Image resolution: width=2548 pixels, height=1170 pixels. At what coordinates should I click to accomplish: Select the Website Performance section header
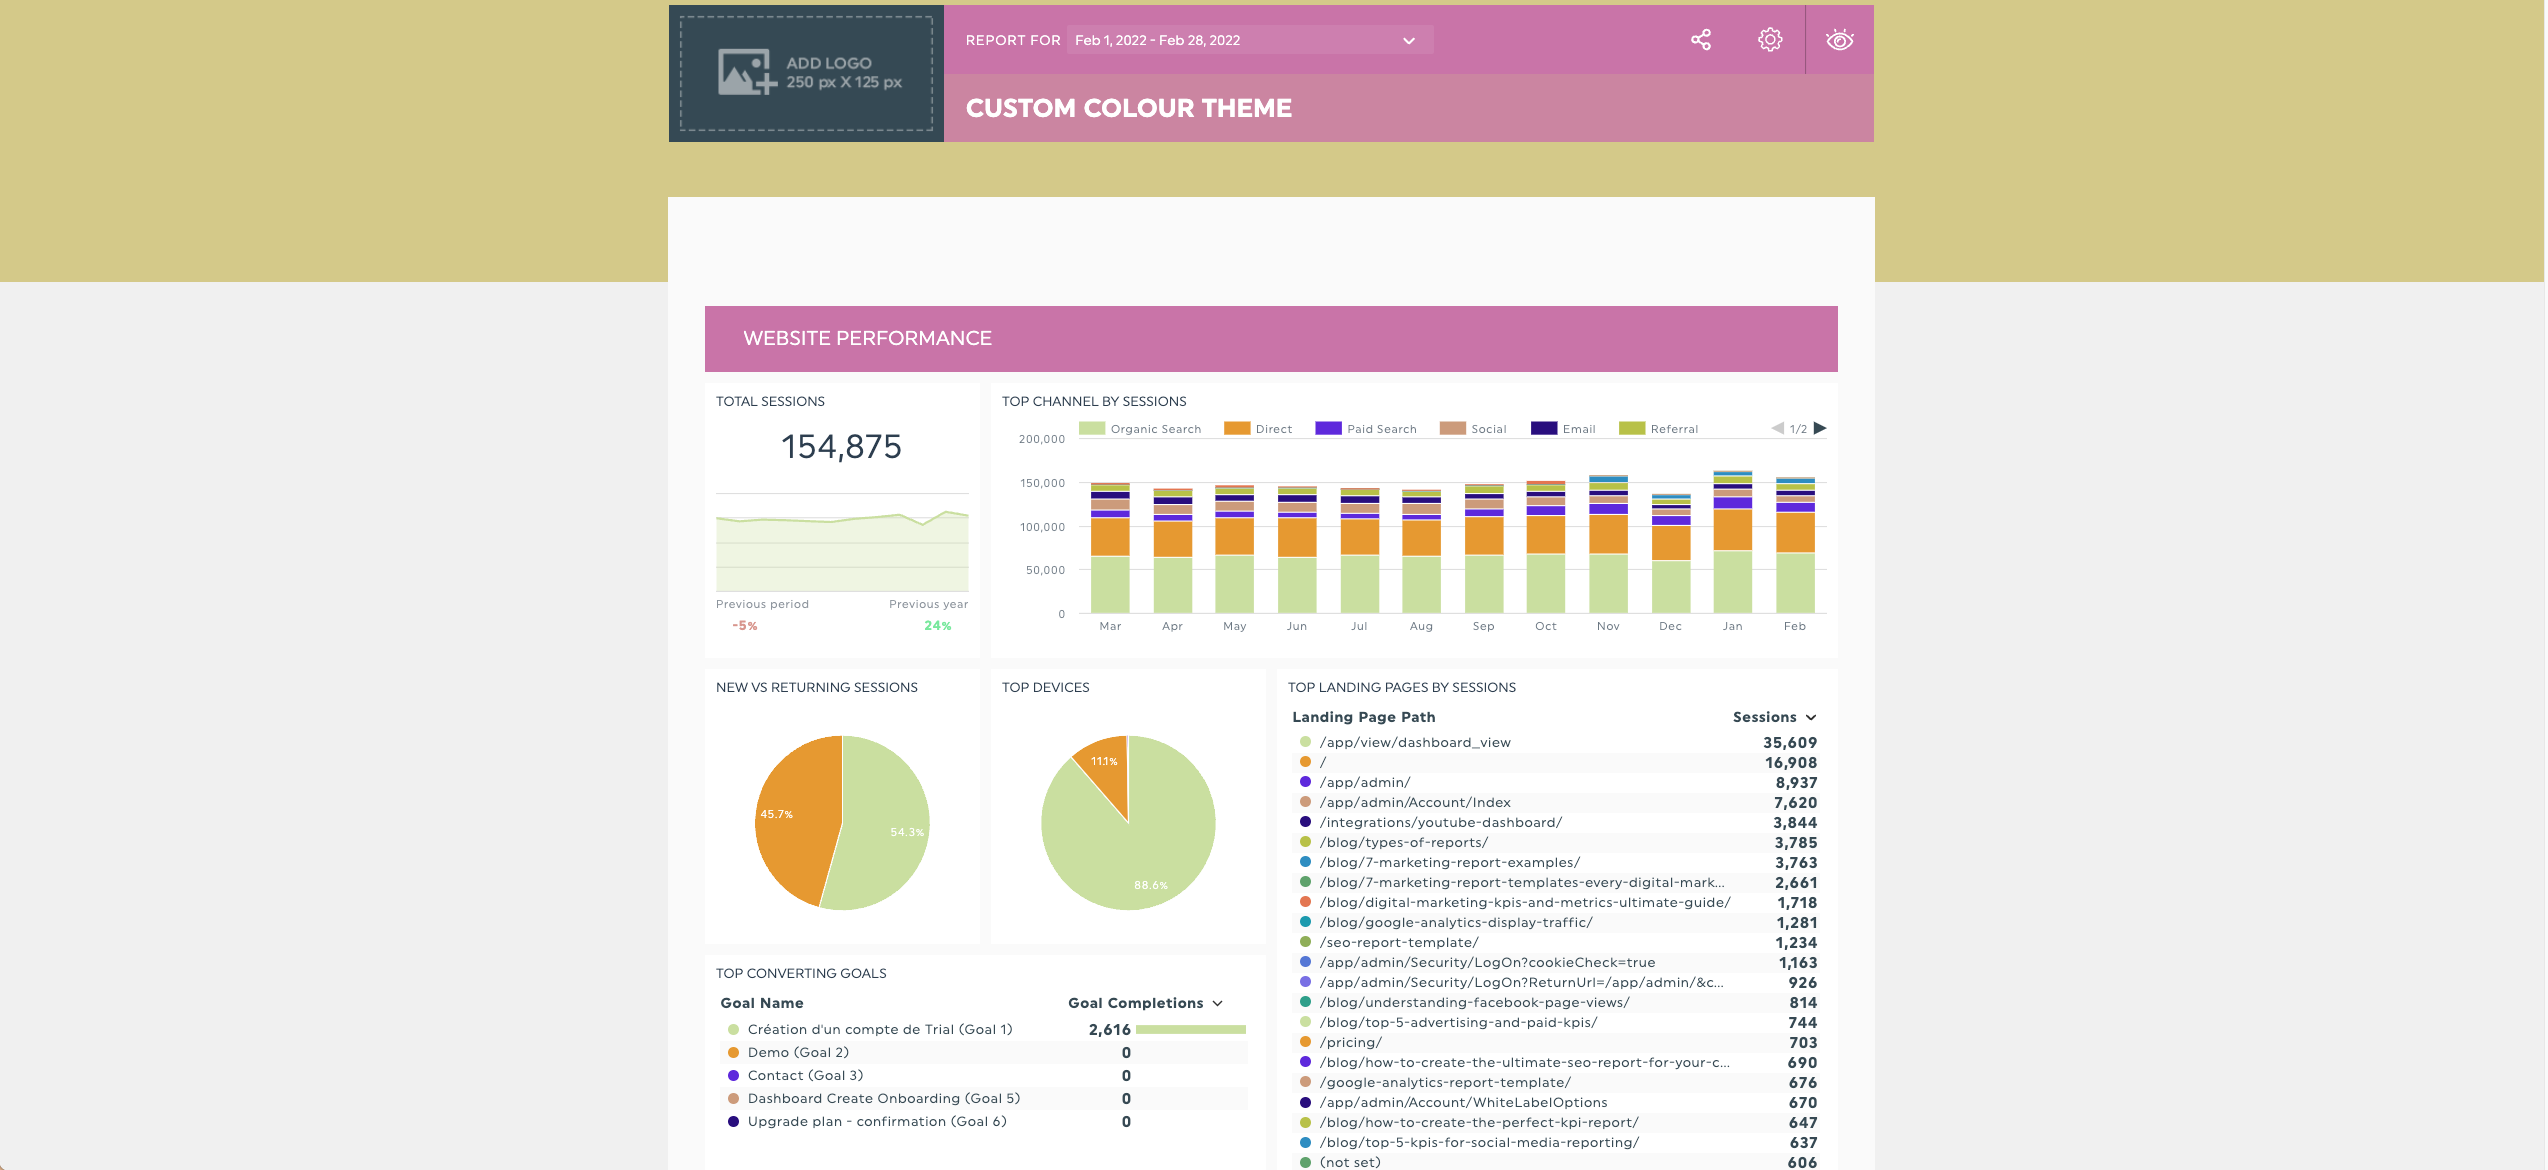pyautogui.click(x=866, y=338)
